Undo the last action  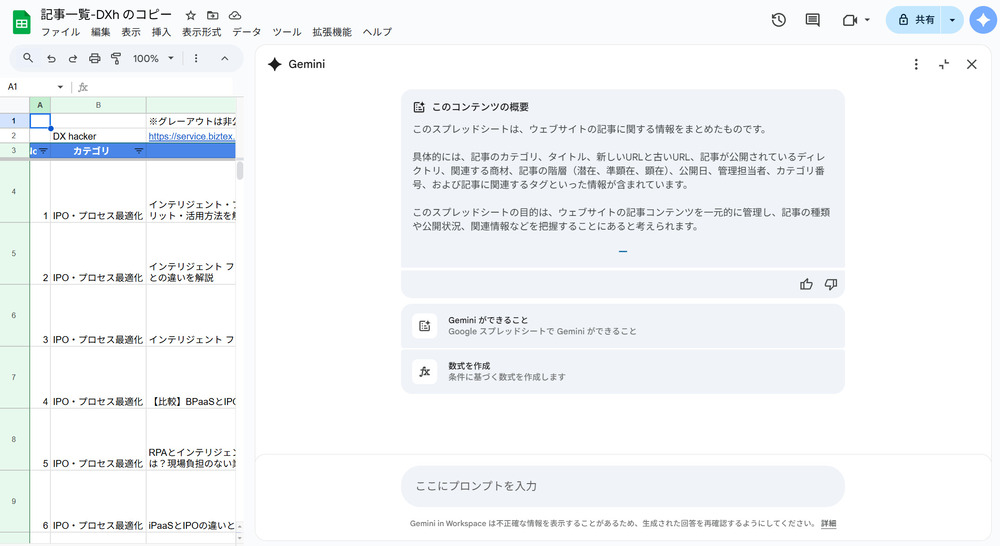[x=51, y=58]
